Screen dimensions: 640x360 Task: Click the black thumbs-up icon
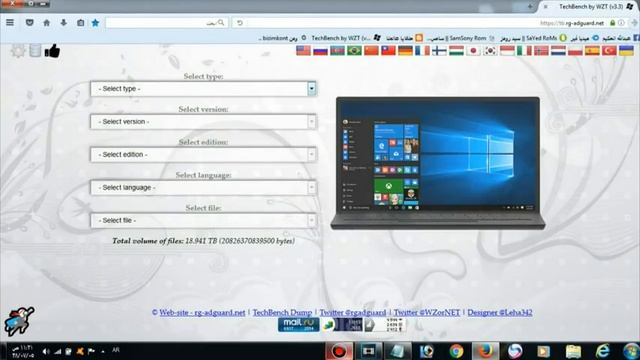52,51
